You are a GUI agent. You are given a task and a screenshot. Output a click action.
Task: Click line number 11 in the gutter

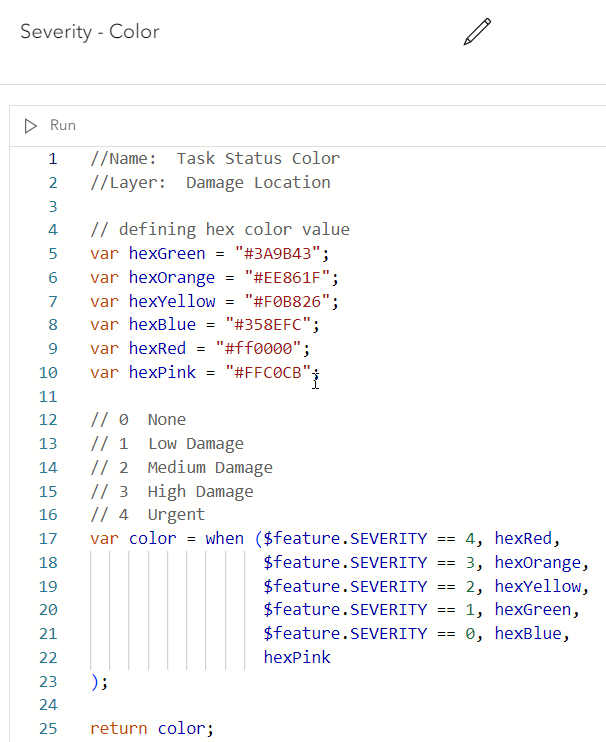(x=48, y=397)
